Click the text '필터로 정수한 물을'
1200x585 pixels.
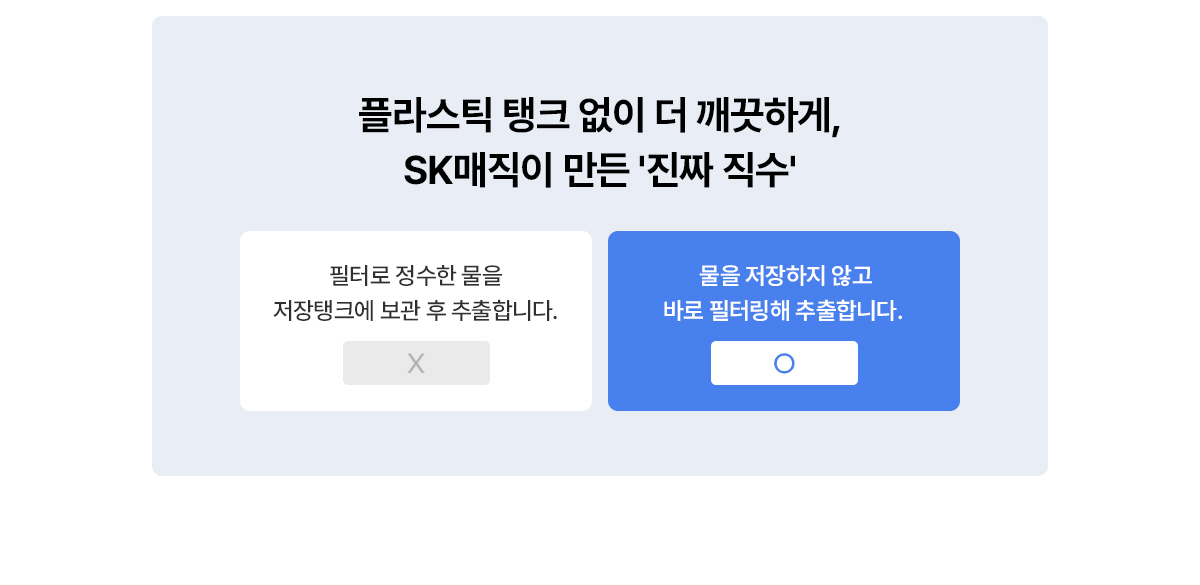[x=416, y=275]
